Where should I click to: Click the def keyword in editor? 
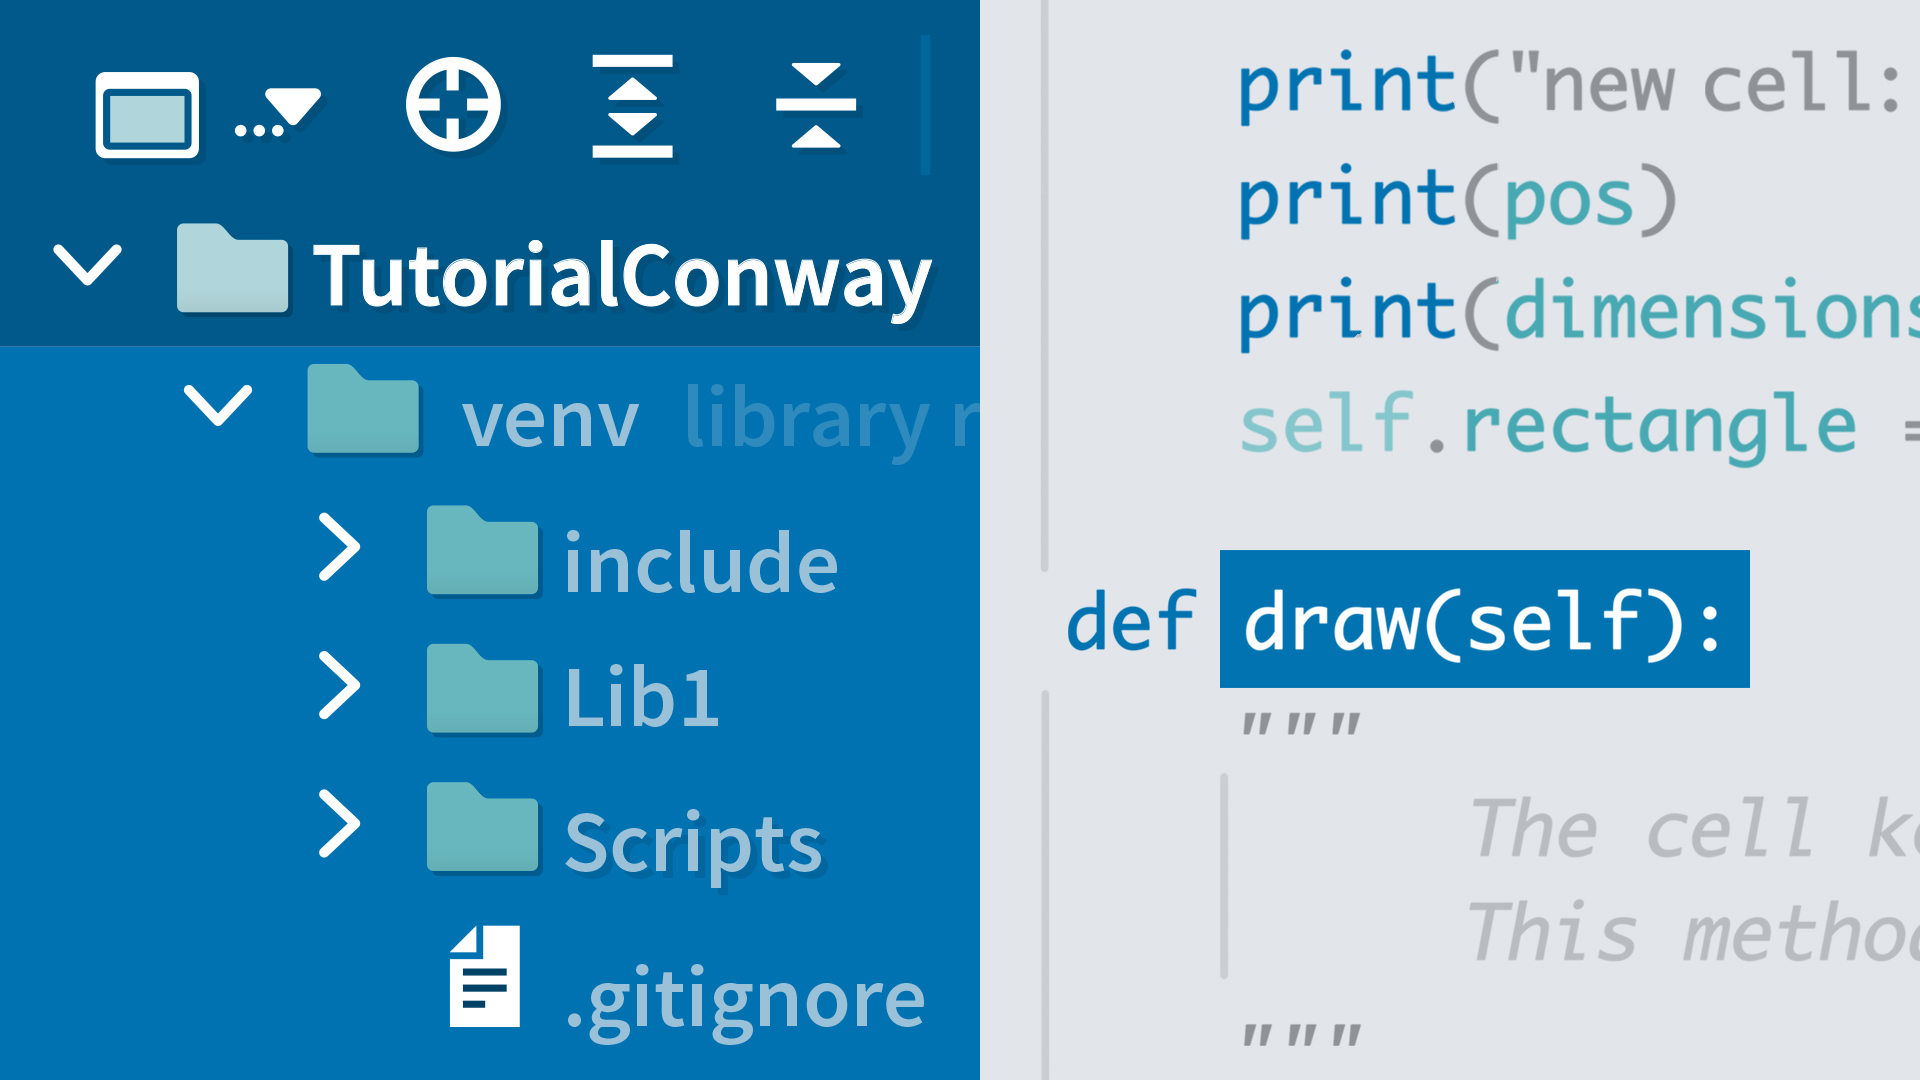pyautogui.click(x=1130, y=622)
